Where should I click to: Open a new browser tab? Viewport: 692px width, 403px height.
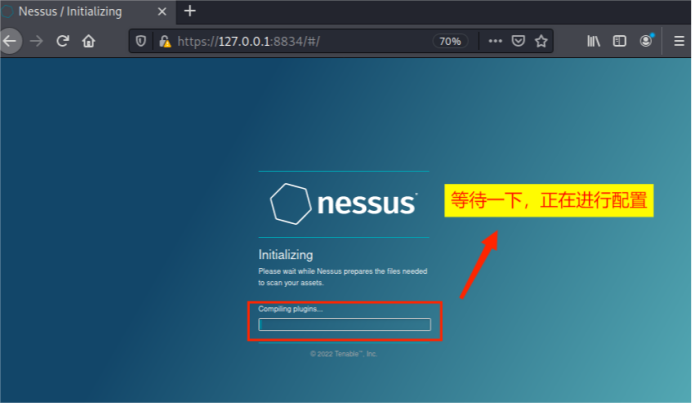(x=190, y=11)
